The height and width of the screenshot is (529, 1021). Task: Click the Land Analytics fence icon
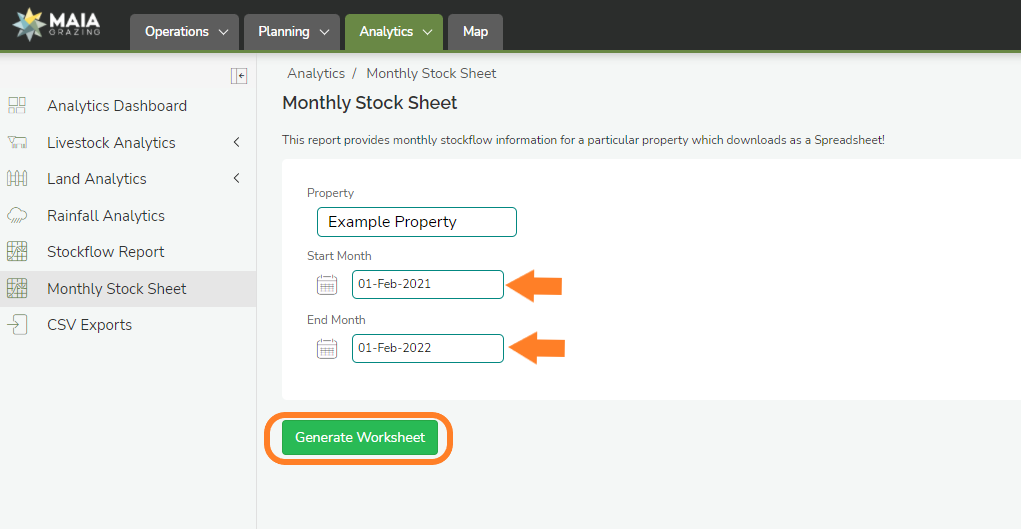tap(17, 179)
